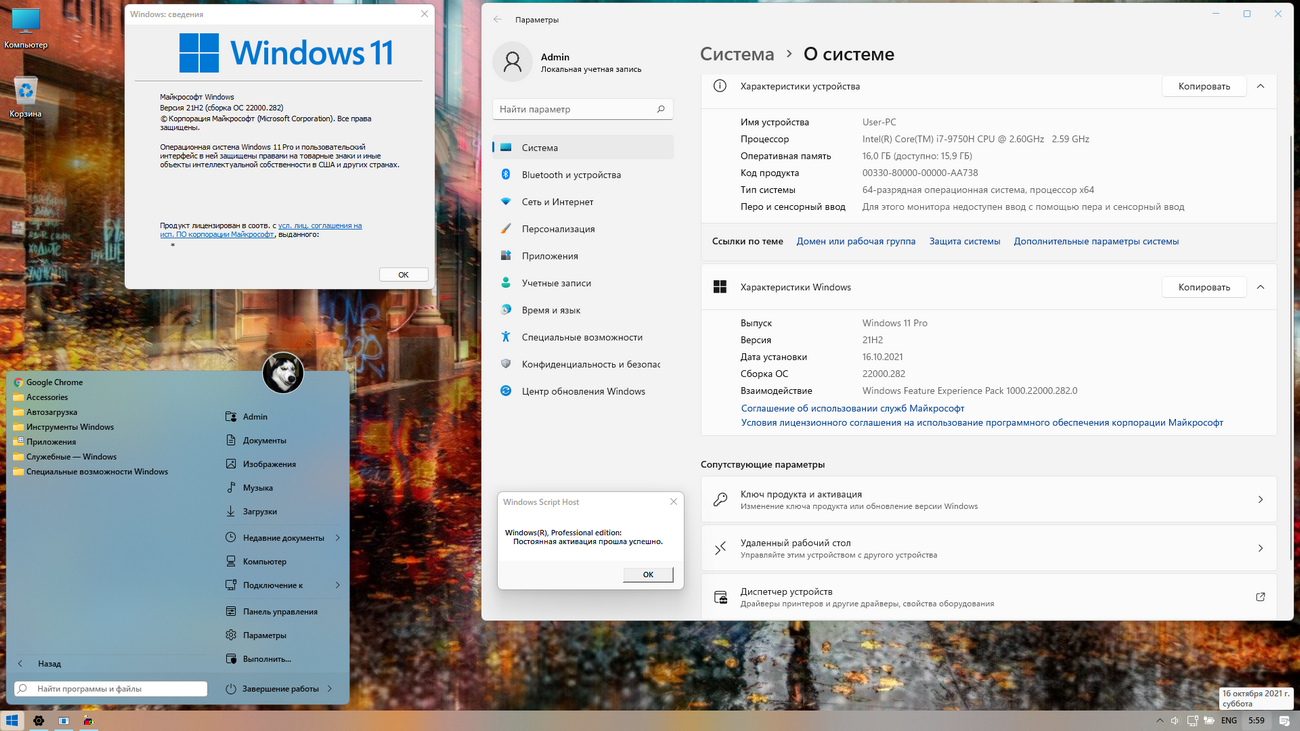The width and height of the screenshot is (1300, 731).
Task: Open Удаленный рабочий стол row
Action: (989, 548)
